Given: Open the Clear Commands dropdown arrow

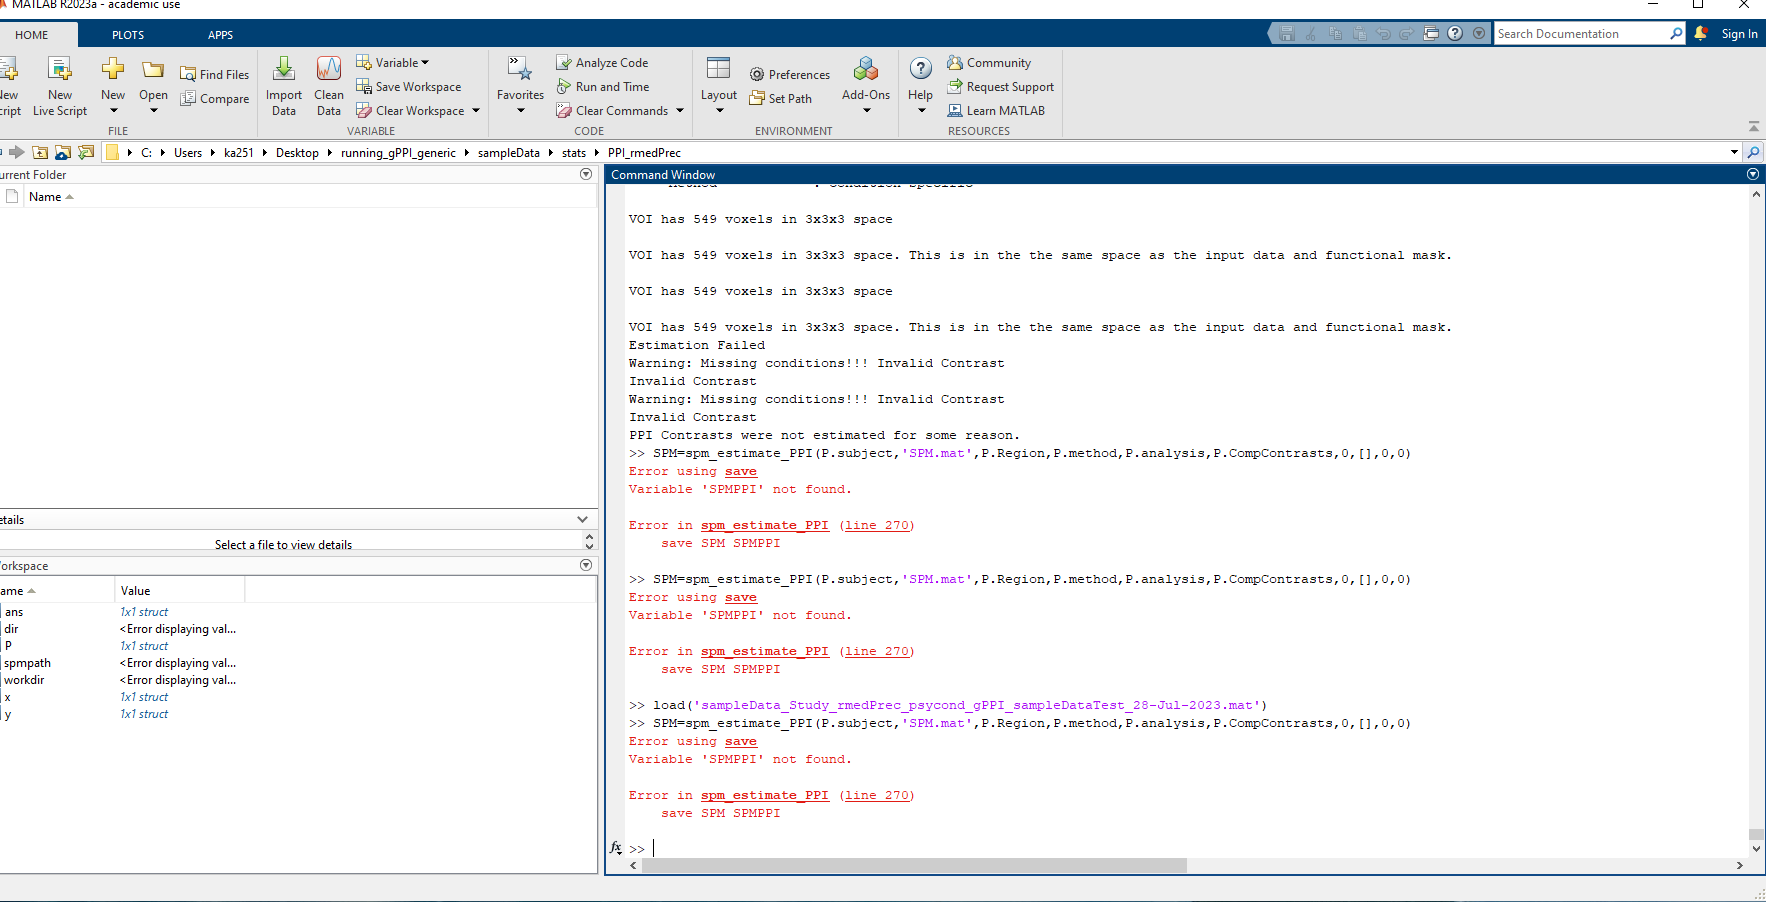Looking at the screenshot, I should (x=680, y=111).
